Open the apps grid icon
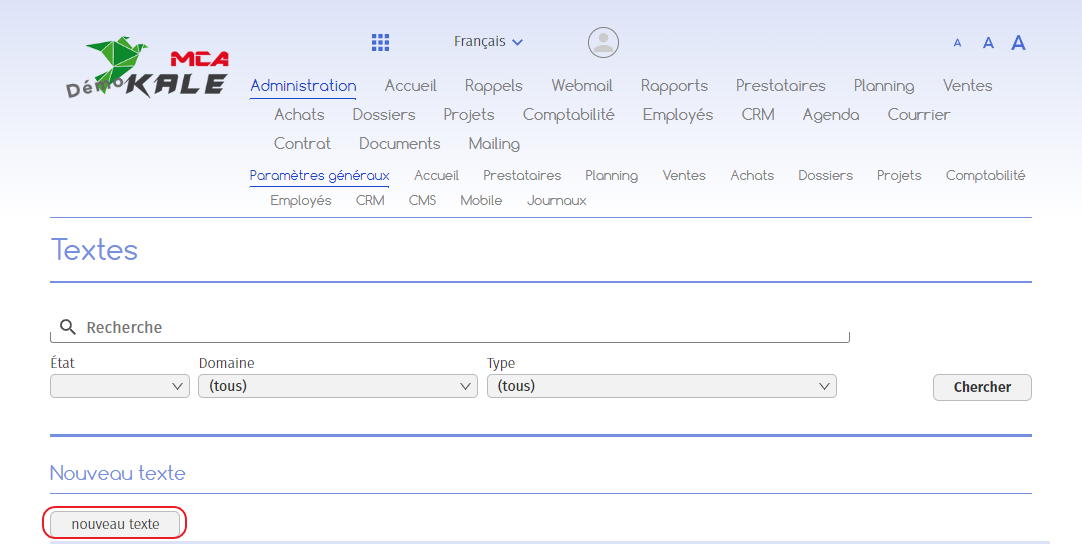Image resolution: width=1082 pixels, height=544 pixels. pyautogui.click(x=380, y=42)
